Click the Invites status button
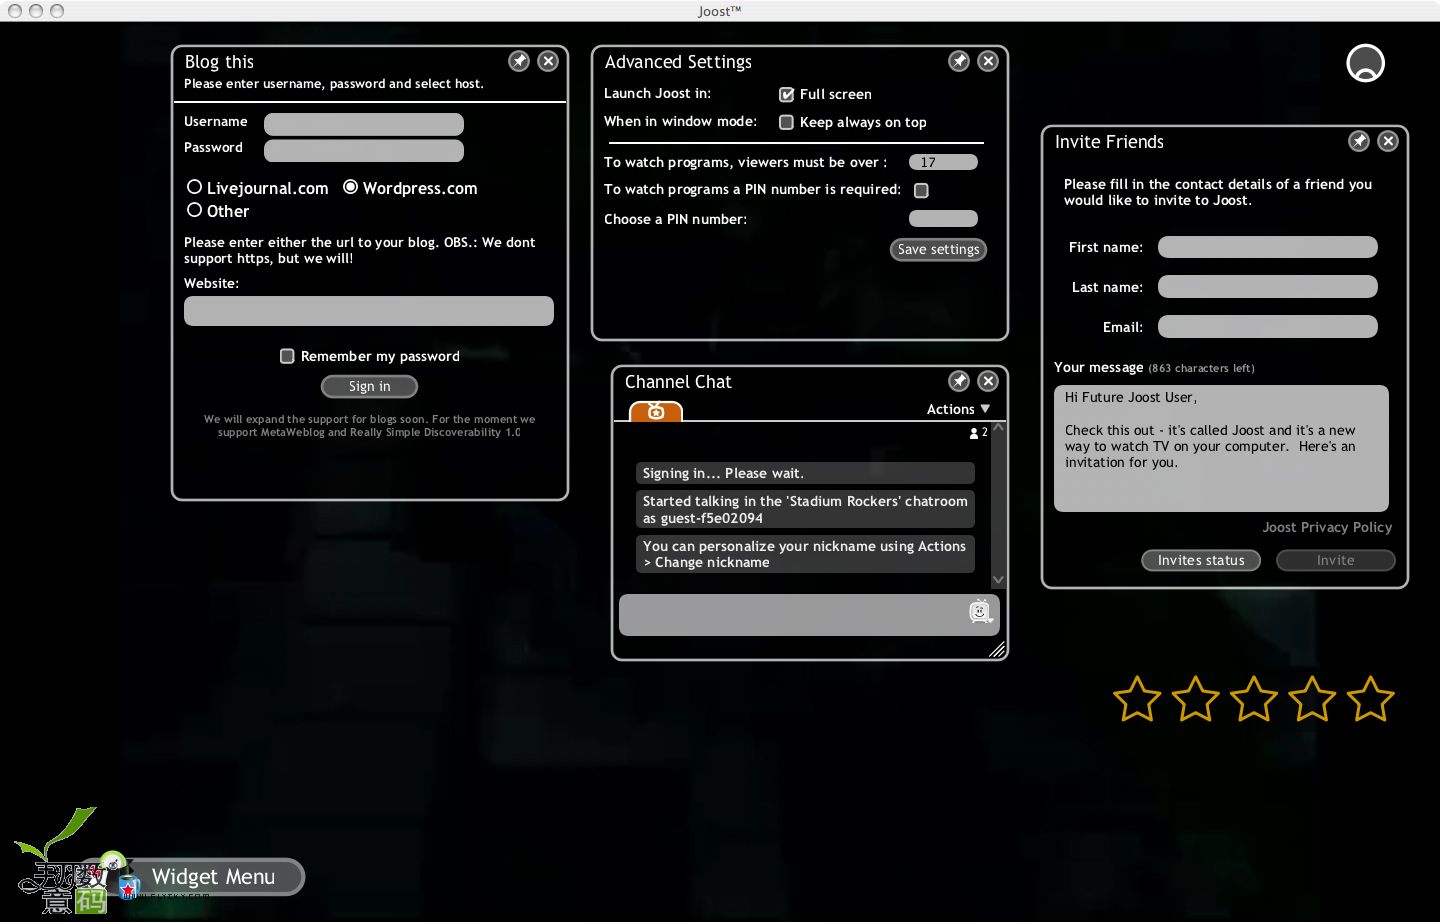The width and height of the screenshot is (1440, 922). point(1201,560)
